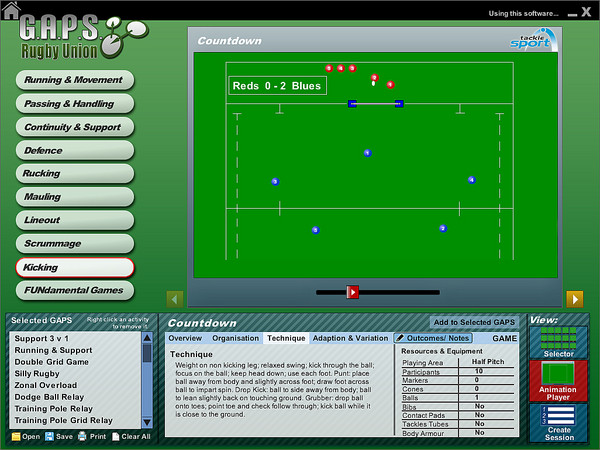This screenshot has width=600, height=450.
Task: Open the Animation Player view
Action: tap(558, 380)
